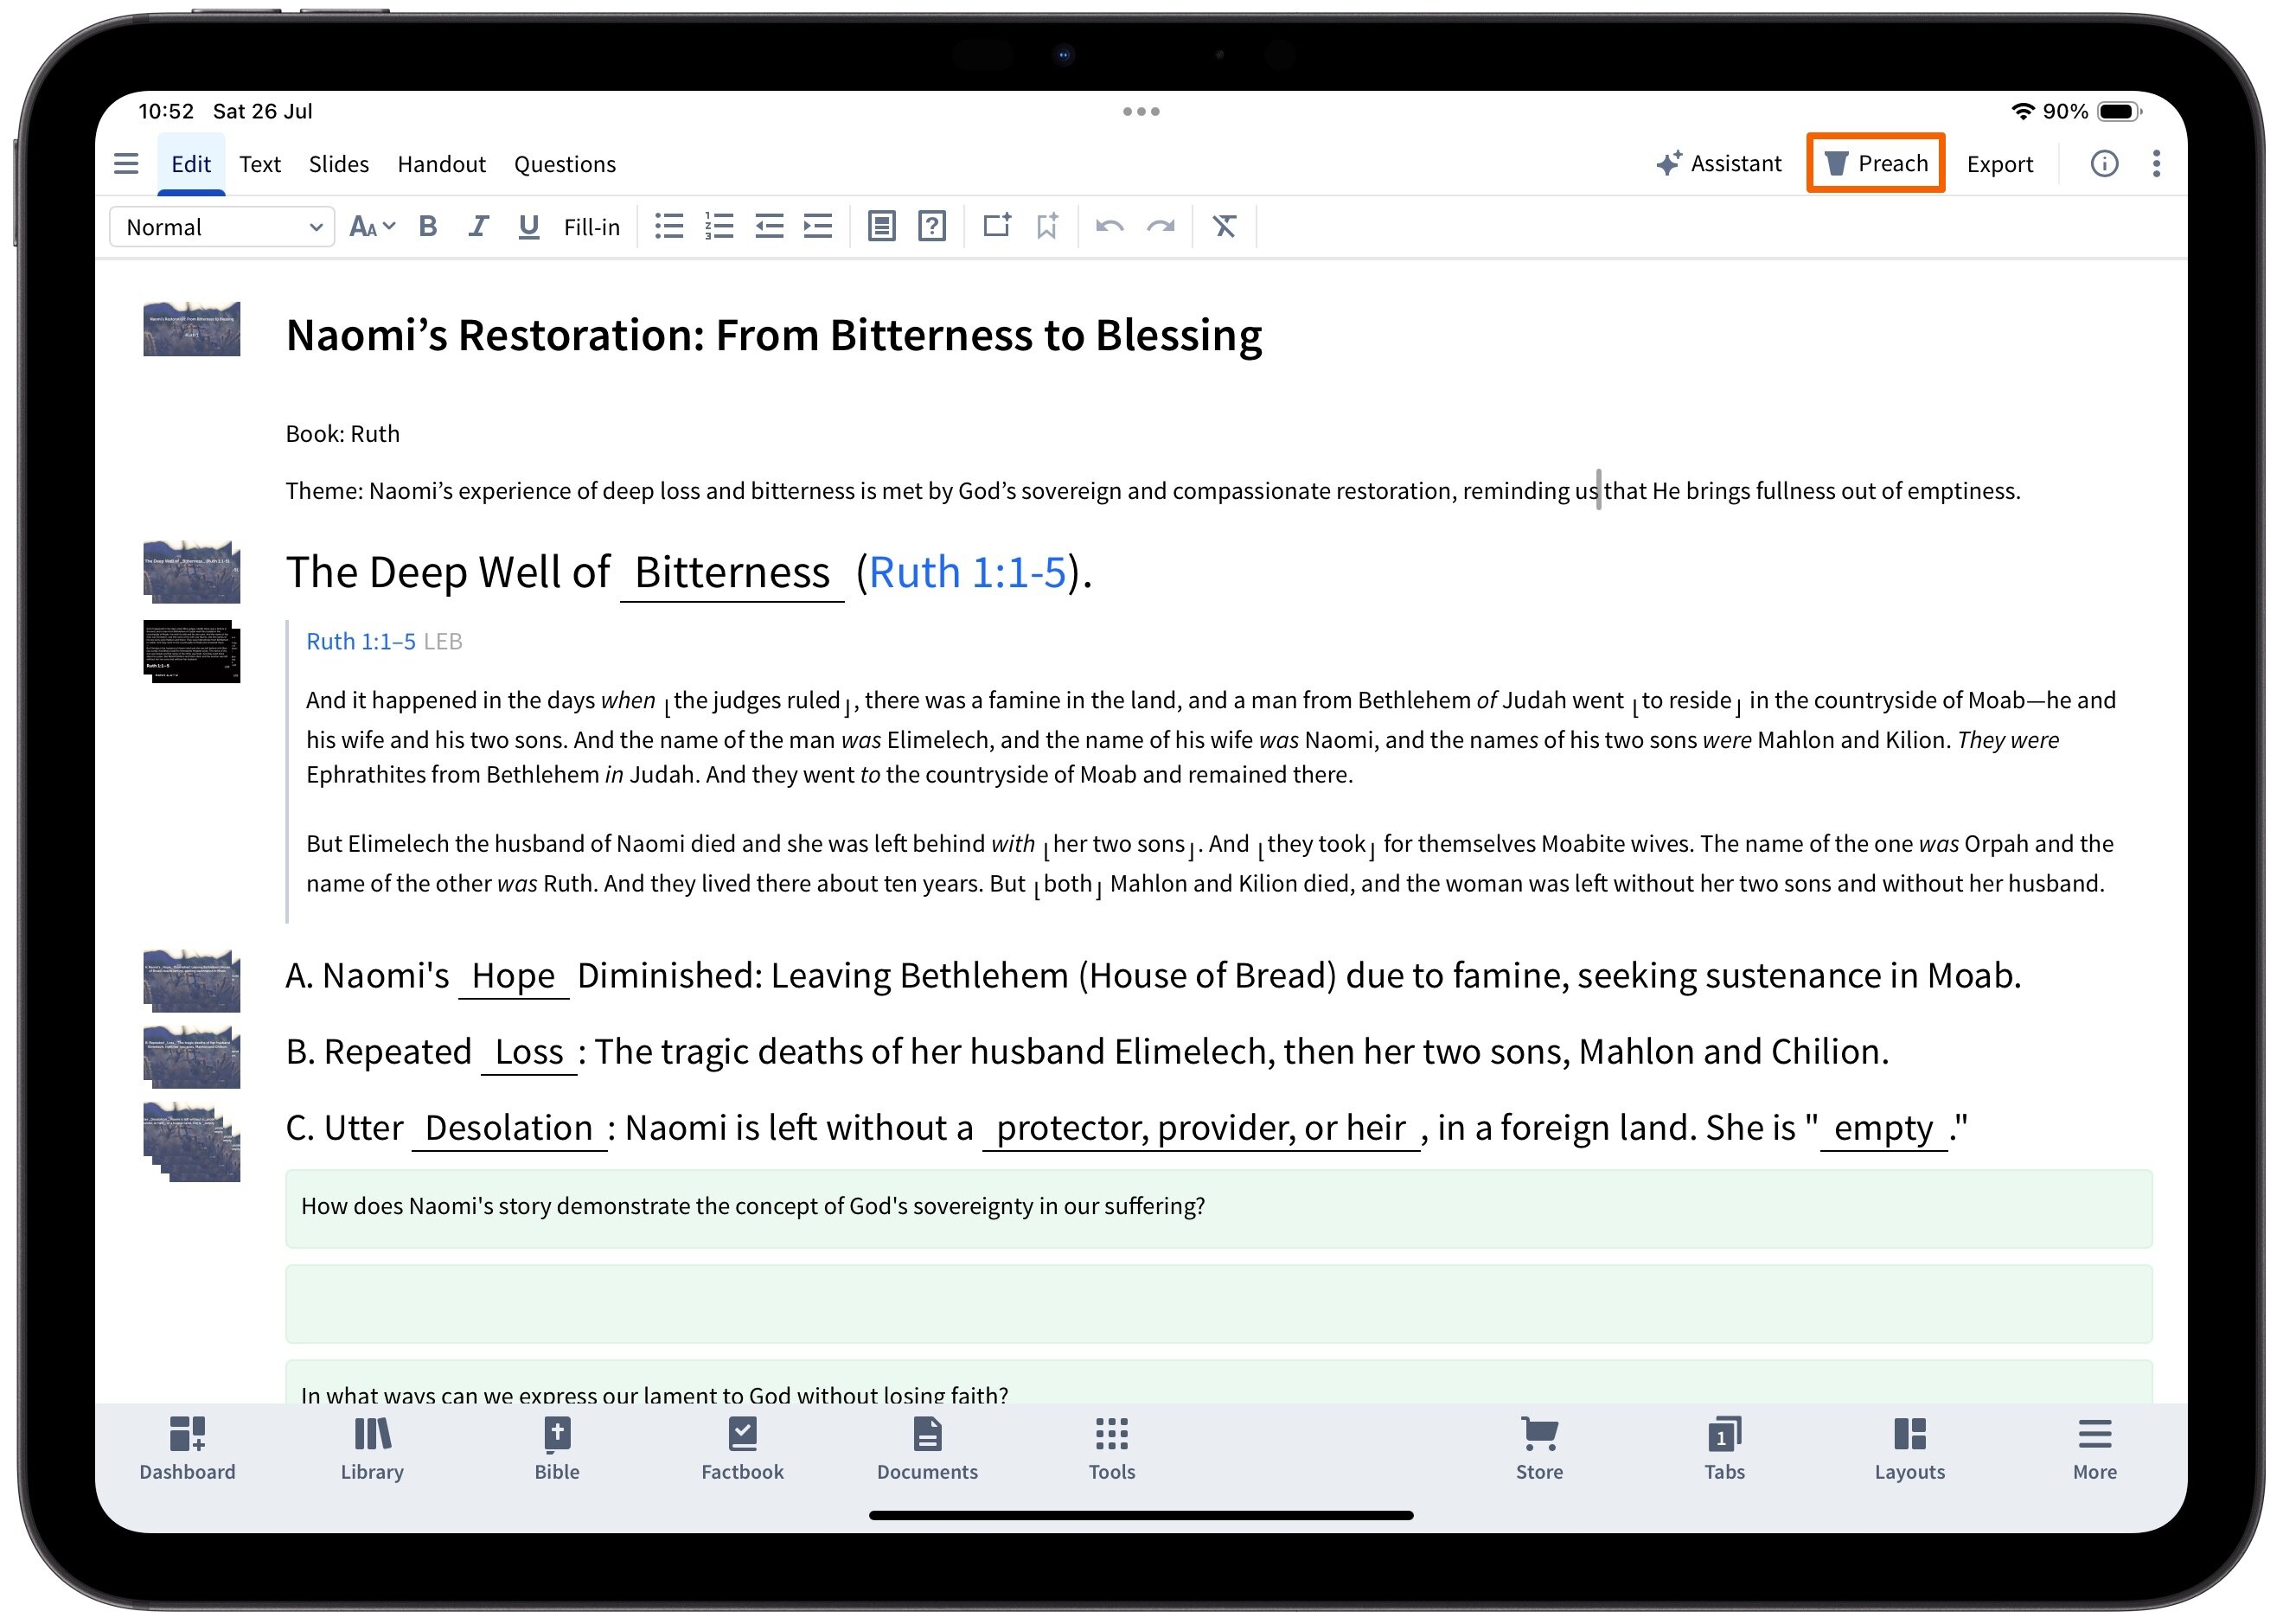Show open Tabs
The height and width of the screenshot is (1624, 2283).
pyautogui.click(x=1724, y=1449)
